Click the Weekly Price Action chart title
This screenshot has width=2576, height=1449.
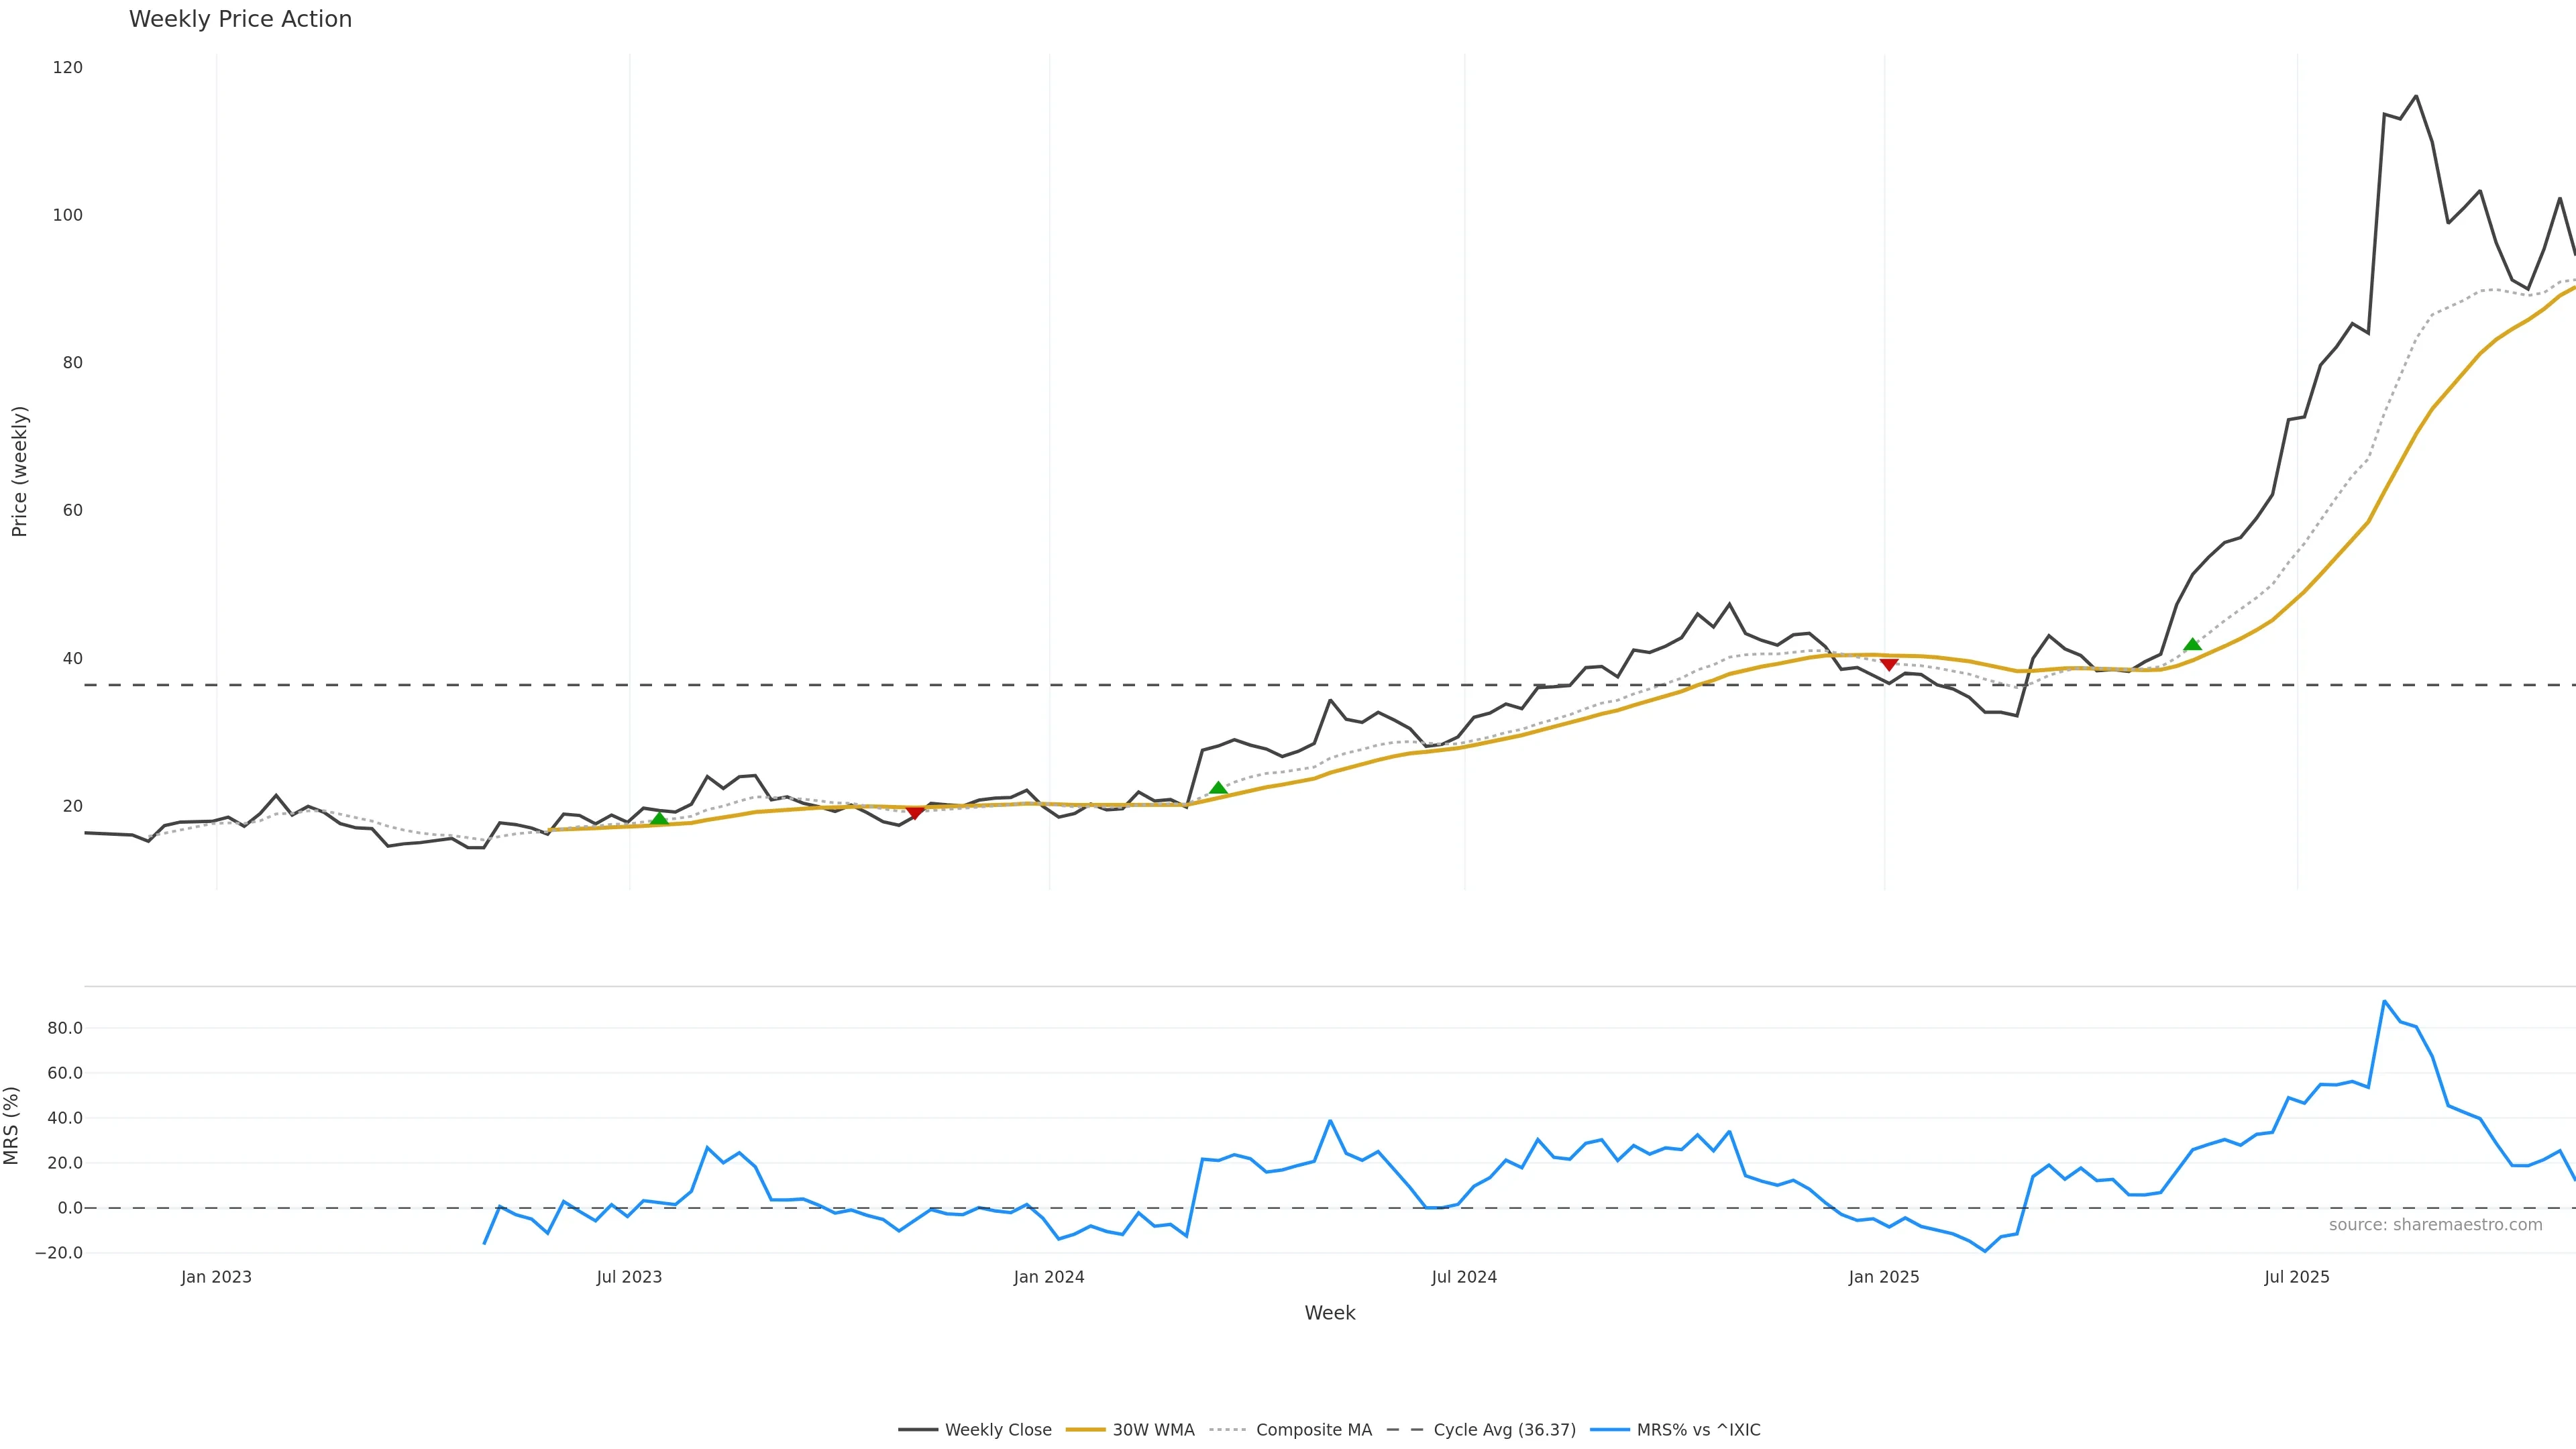click(x=240, y=19)
